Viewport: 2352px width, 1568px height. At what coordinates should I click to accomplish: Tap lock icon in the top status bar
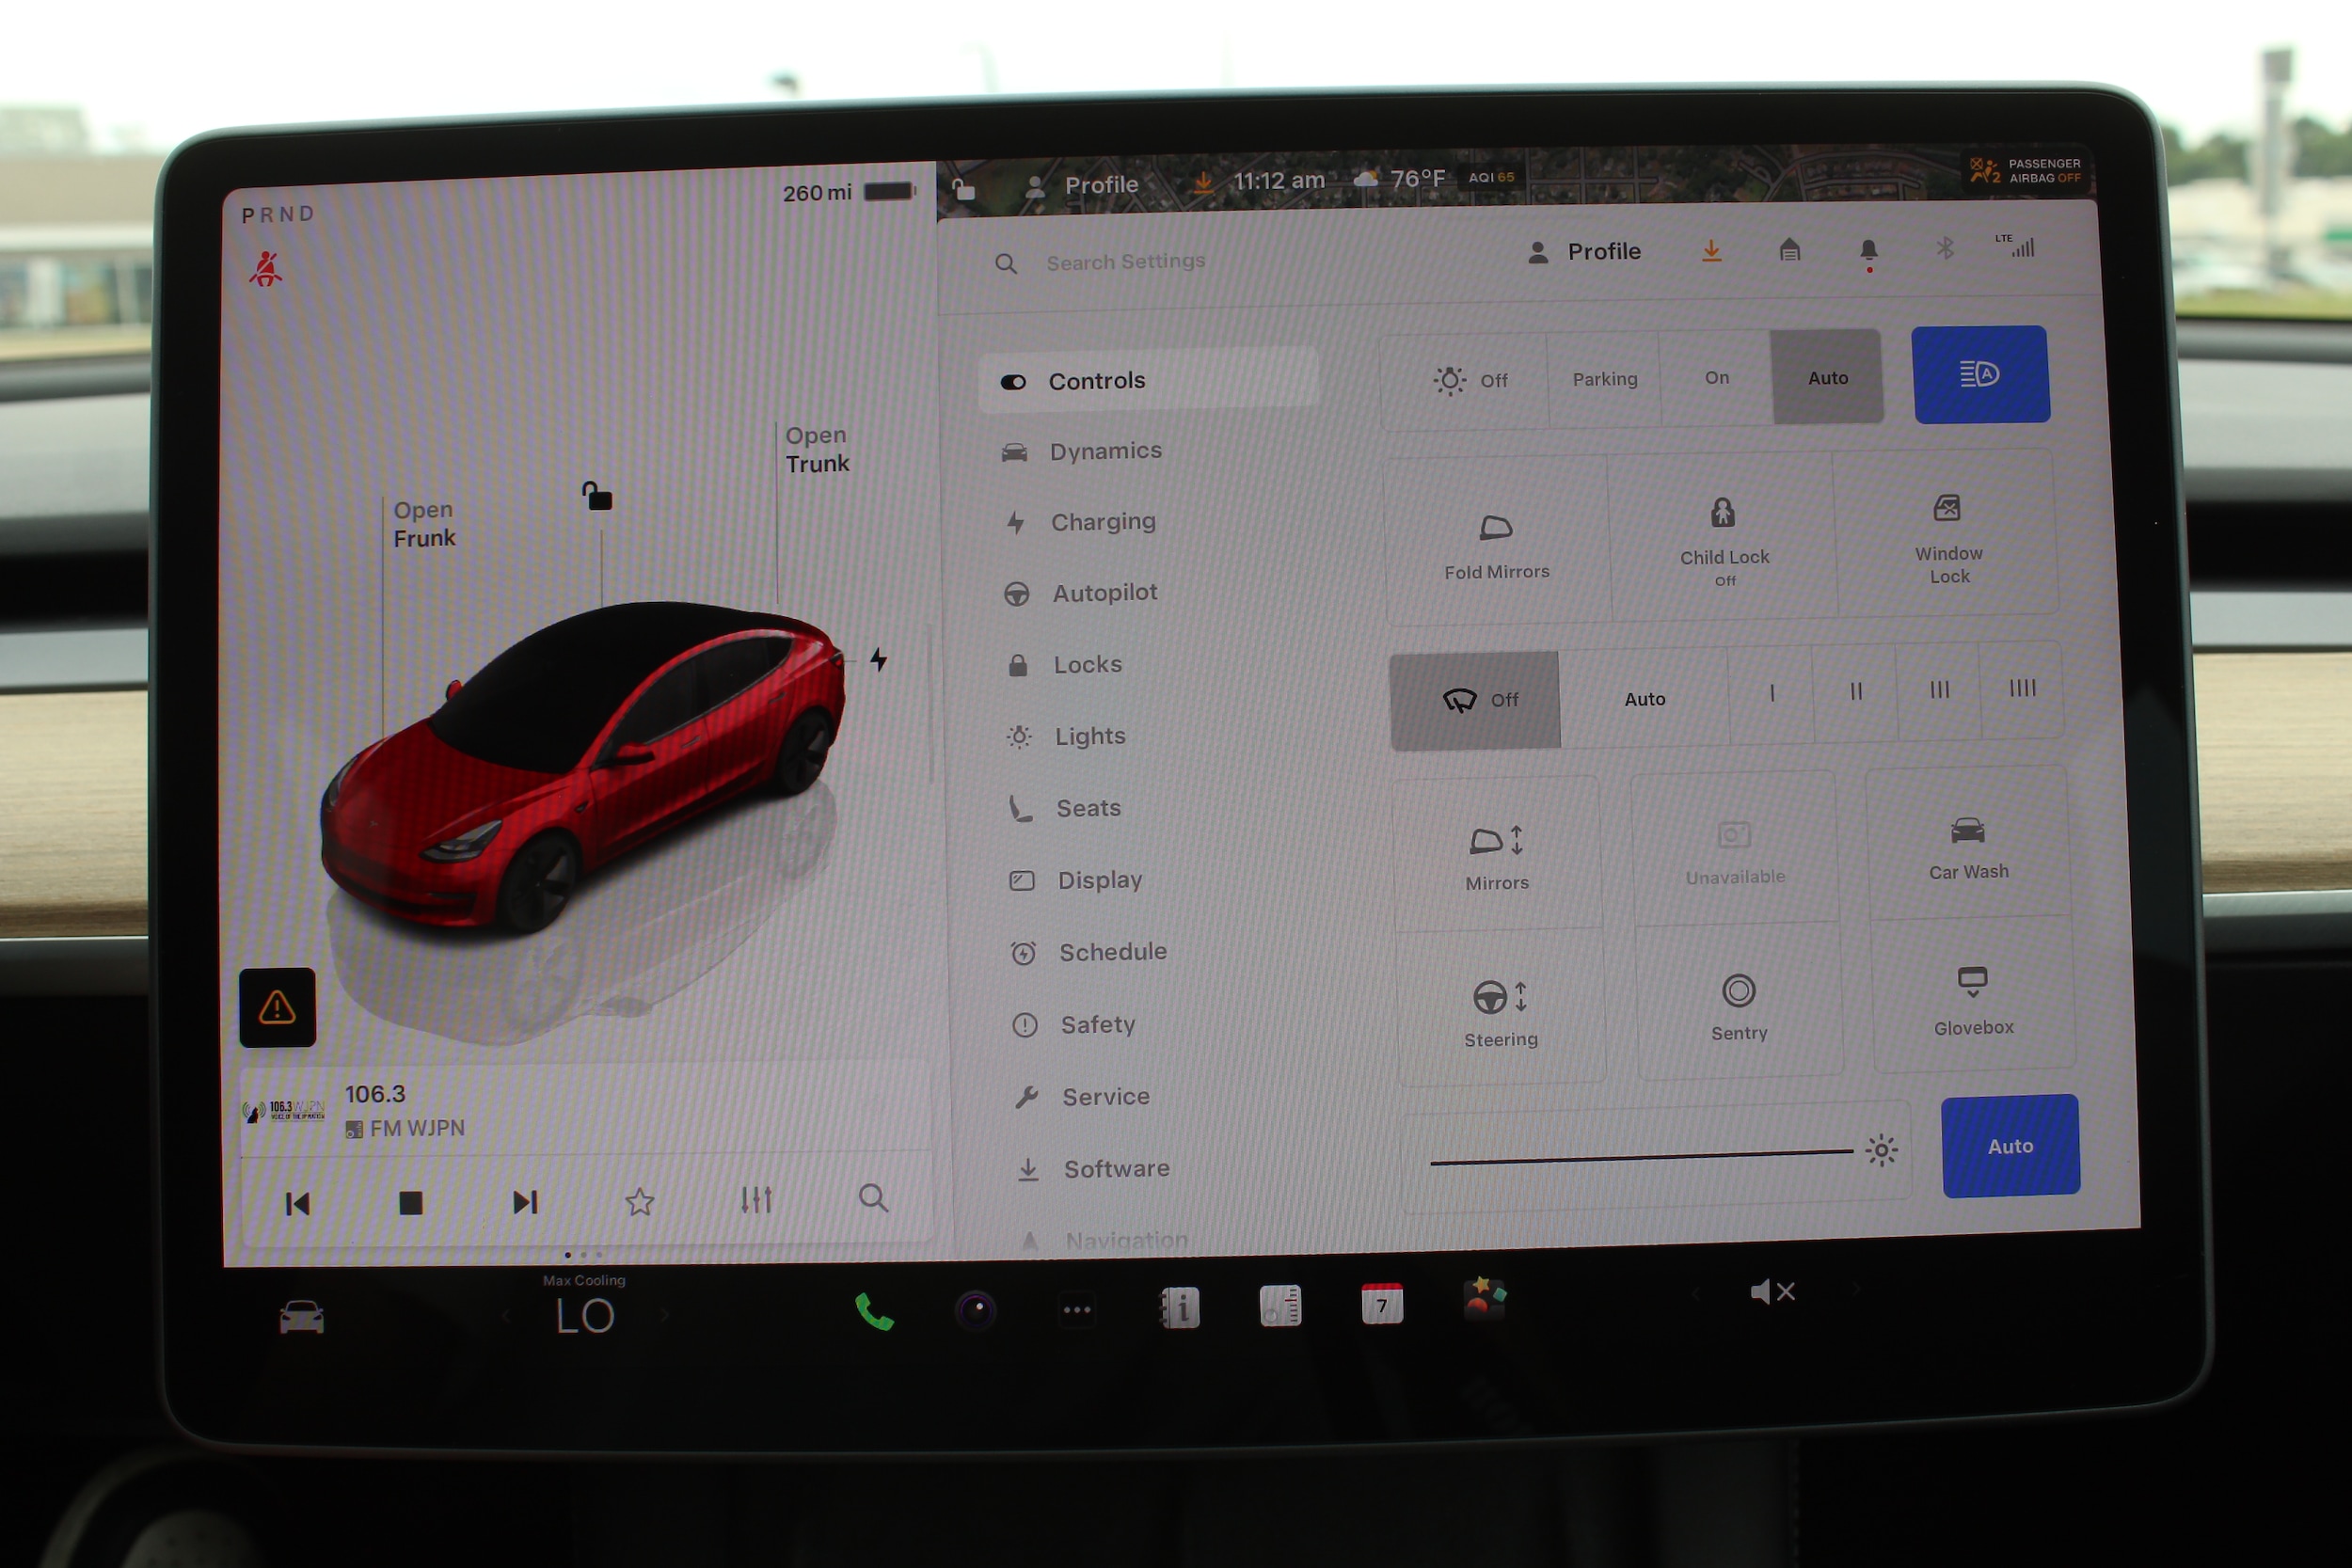[963, 188]
